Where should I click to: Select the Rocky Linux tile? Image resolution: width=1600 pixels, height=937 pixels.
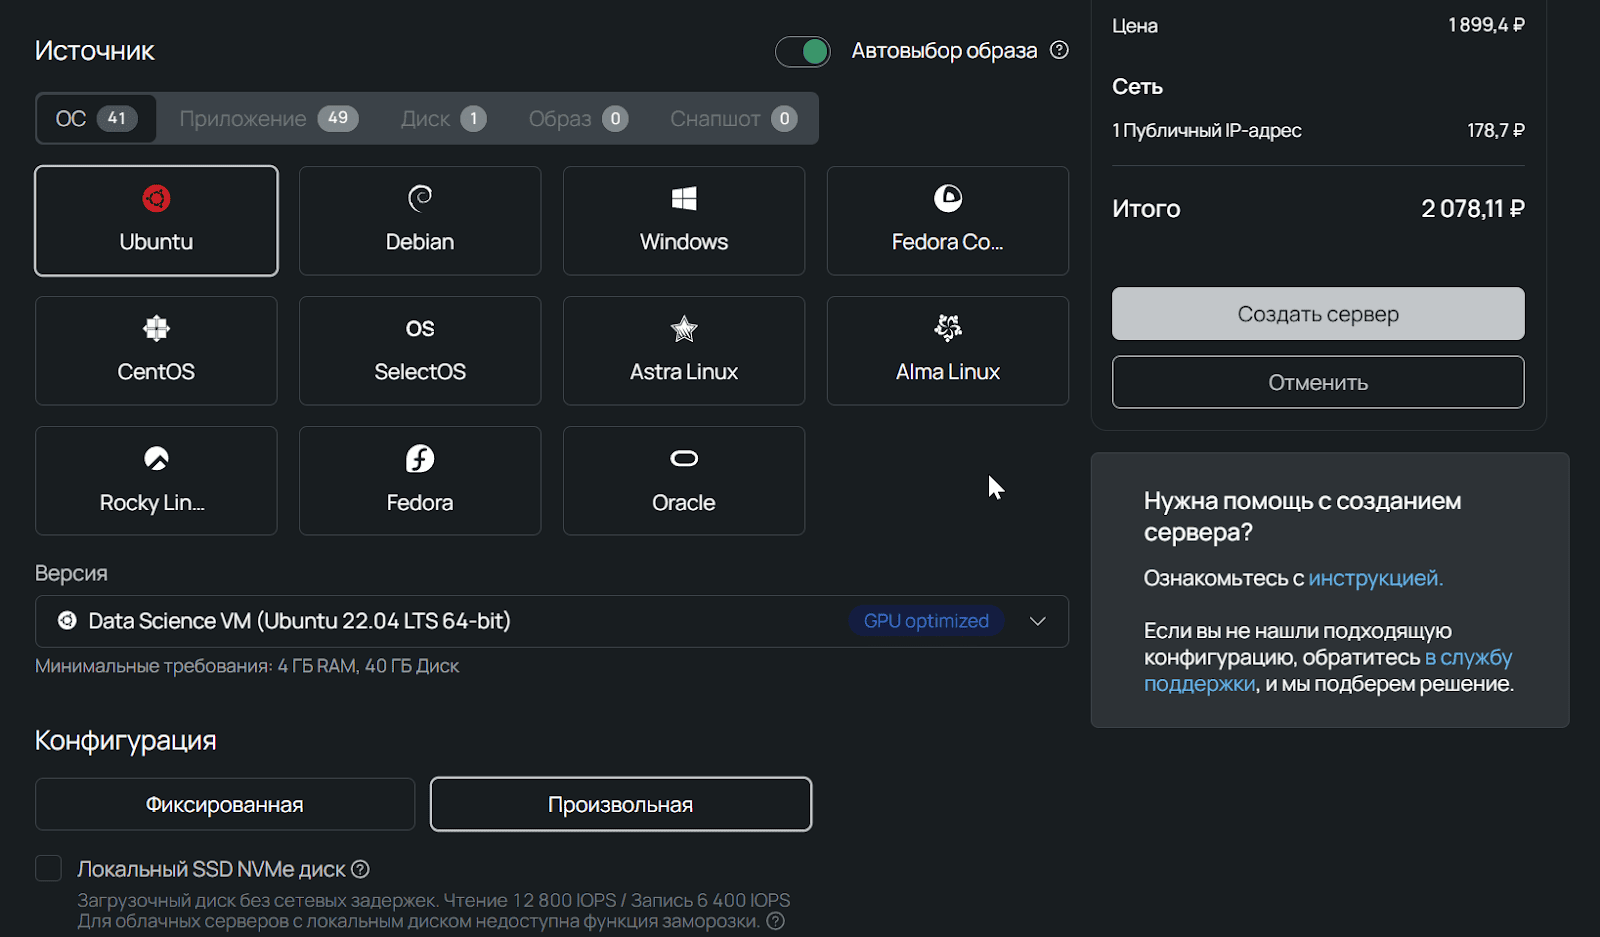[x=156, y=481]
